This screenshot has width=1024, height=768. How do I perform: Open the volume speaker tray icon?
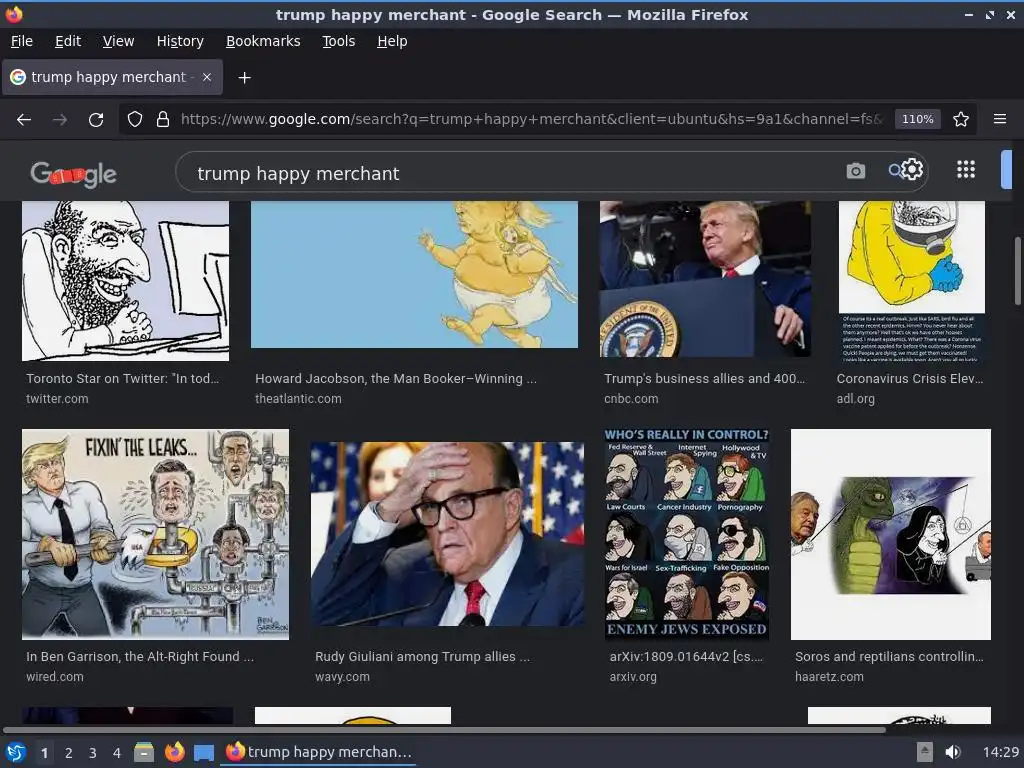point(953,752)
